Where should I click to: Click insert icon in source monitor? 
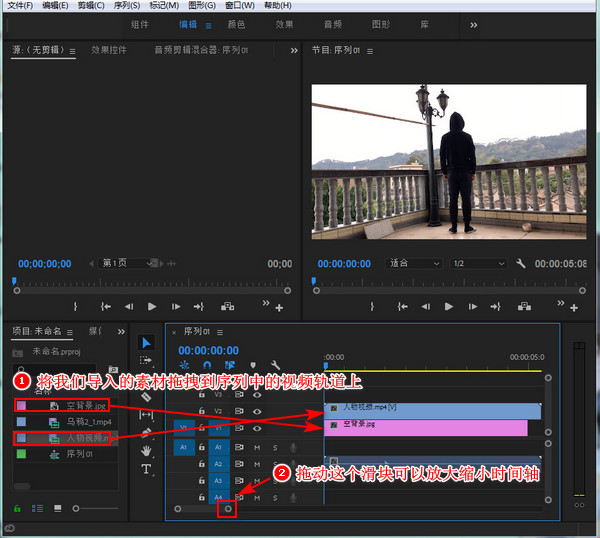(227, 306)
